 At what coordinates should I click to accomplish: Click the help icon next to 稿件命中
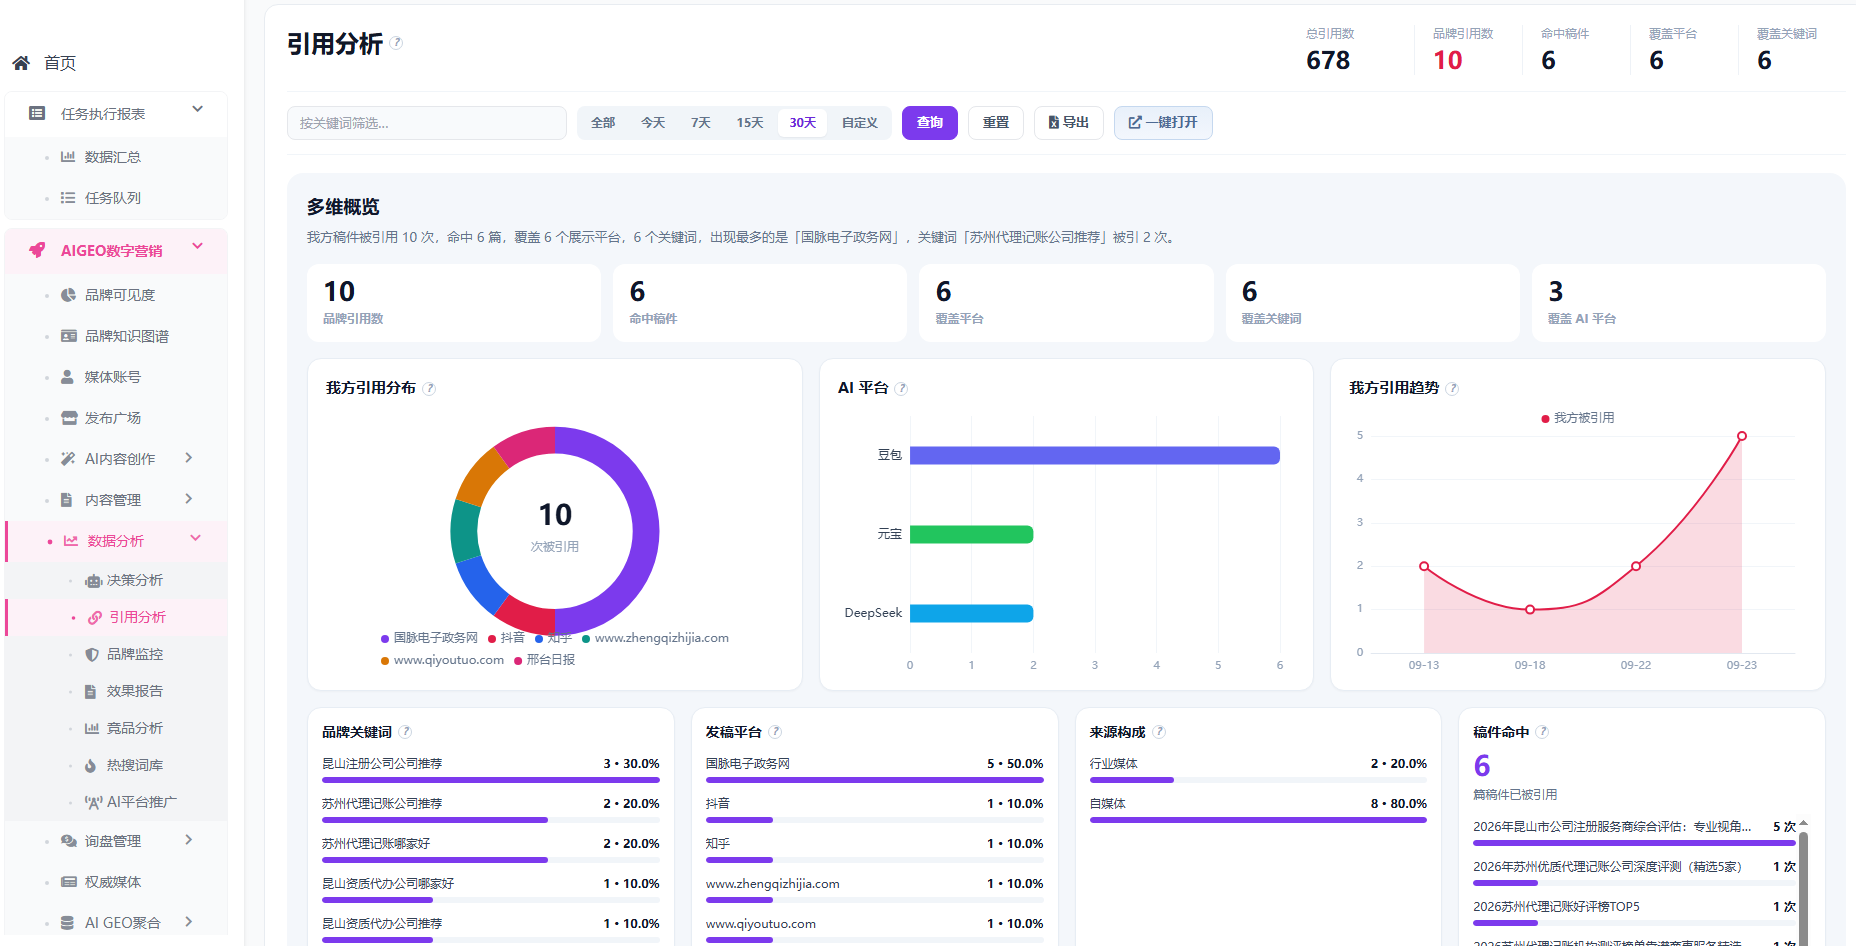(1543, 732)
